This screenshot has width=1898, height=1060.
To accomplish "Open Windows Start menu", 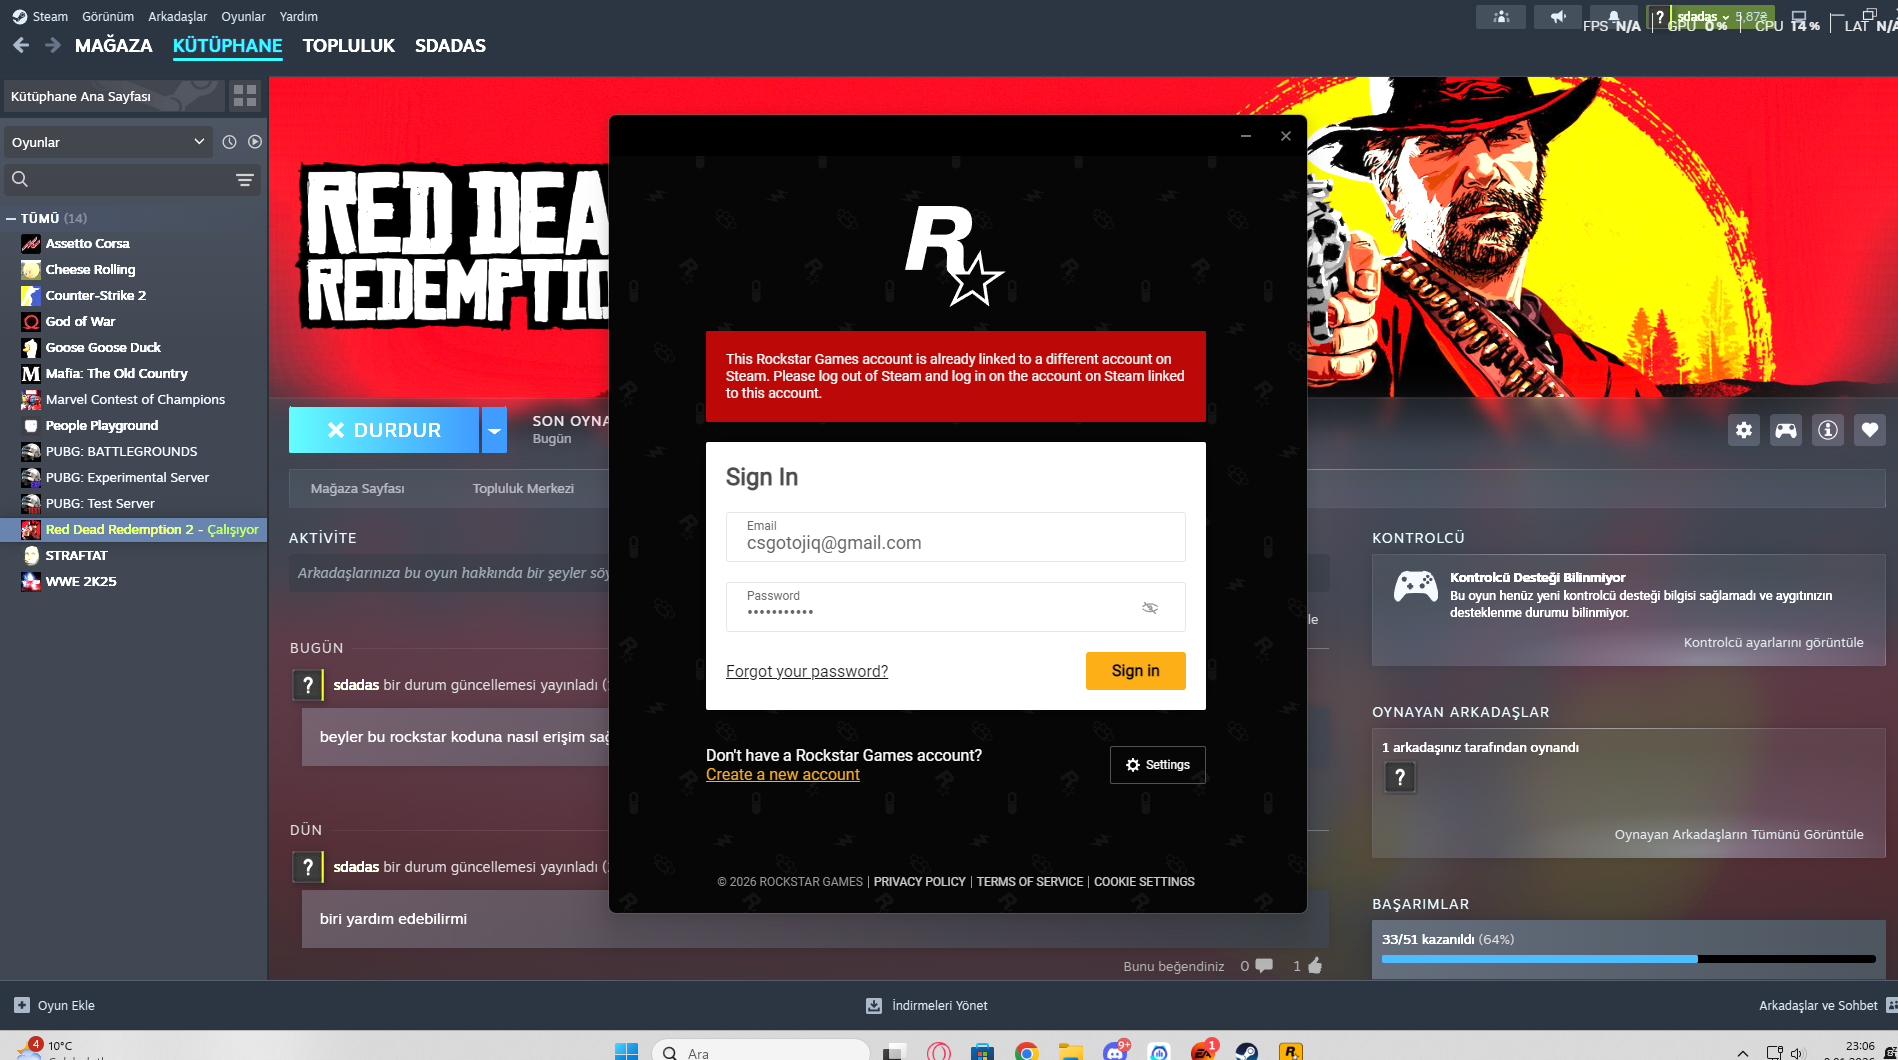I will click(x=626, y=1051).
